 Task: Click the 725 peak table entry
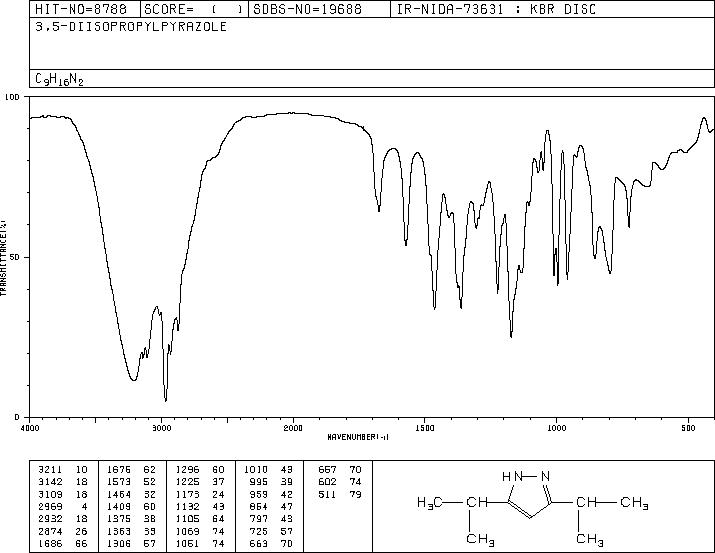click(272, 532)
